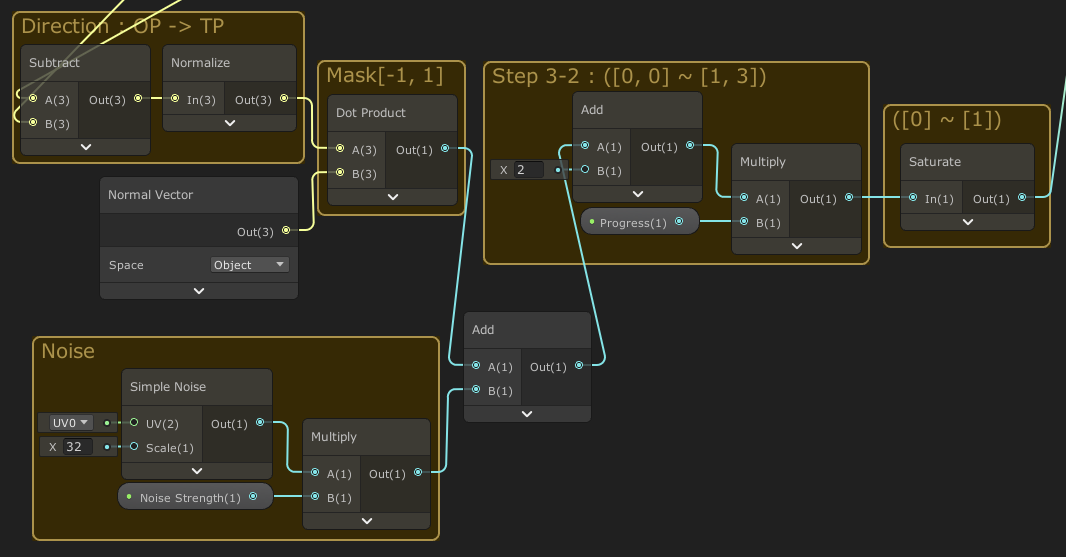Click the Simple Noise Out(1) output port
1066x557 pixels.
[260, 422]
